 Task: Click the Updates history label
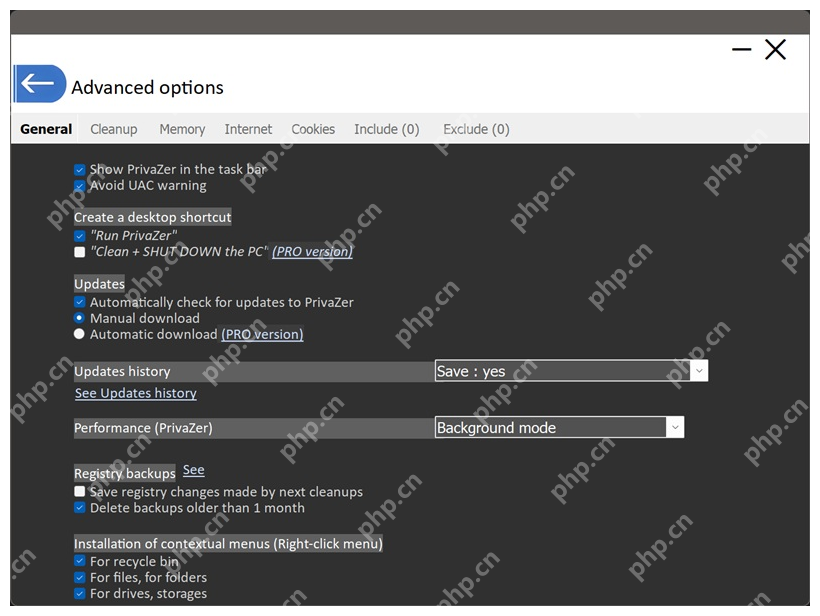click(122, 371)
